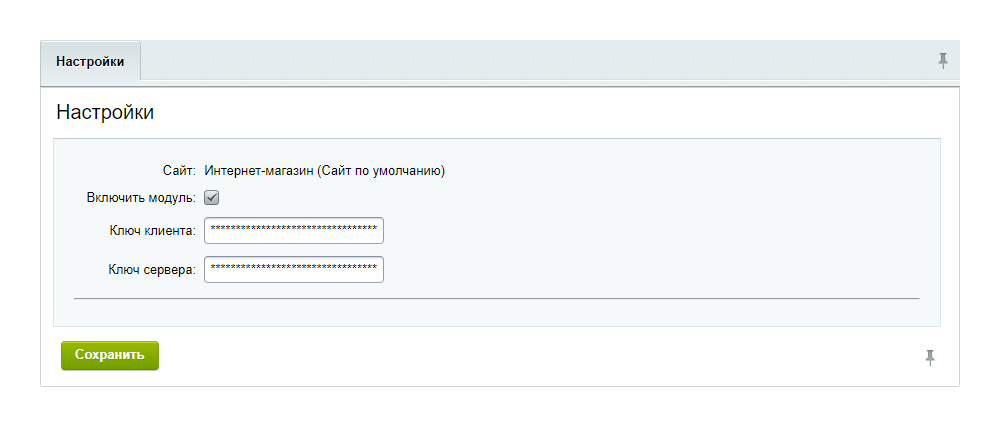This screenshot has width=1000, height=427.
Task: Click the (Сайт по умолчанию) text
Action: point(381,171)
